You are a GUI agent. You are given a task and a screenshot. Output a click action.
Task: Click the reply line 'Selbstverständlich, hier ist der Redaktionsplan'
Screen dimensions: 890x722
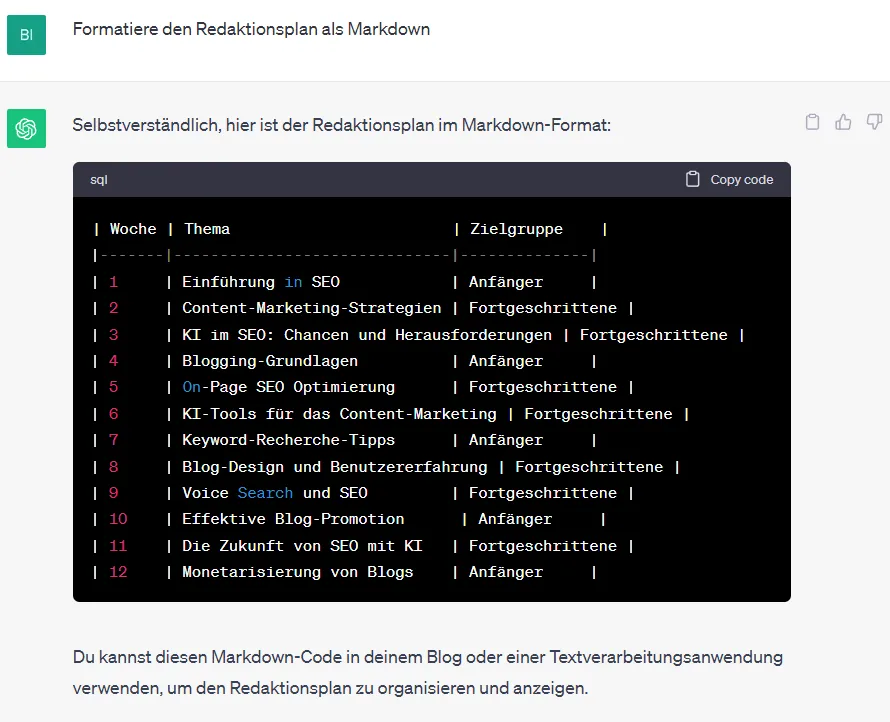coord(342,125)
